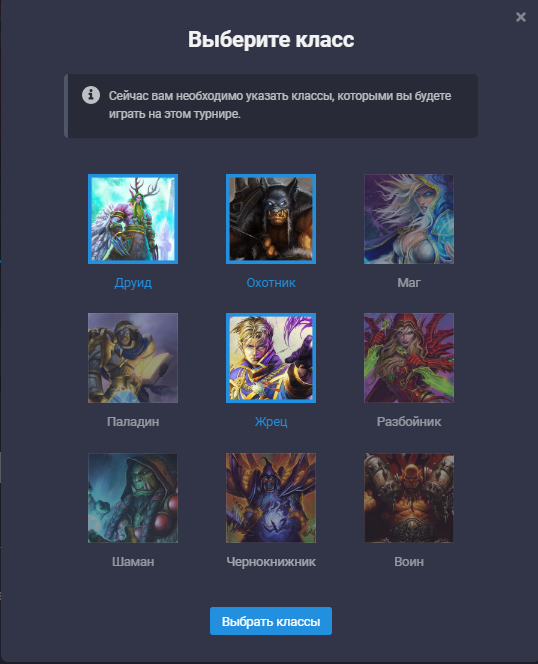The width and height of the screenshot is (538, 664).
Task: Select the Mage class portrait
Action: click(409, 219)
